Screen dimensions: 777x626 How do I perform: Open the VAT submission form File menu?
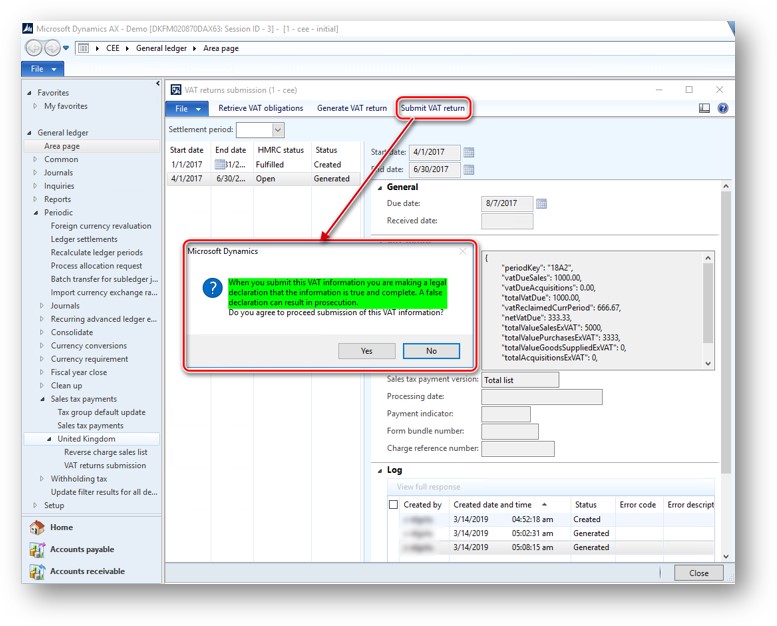[x=187, y=109]
